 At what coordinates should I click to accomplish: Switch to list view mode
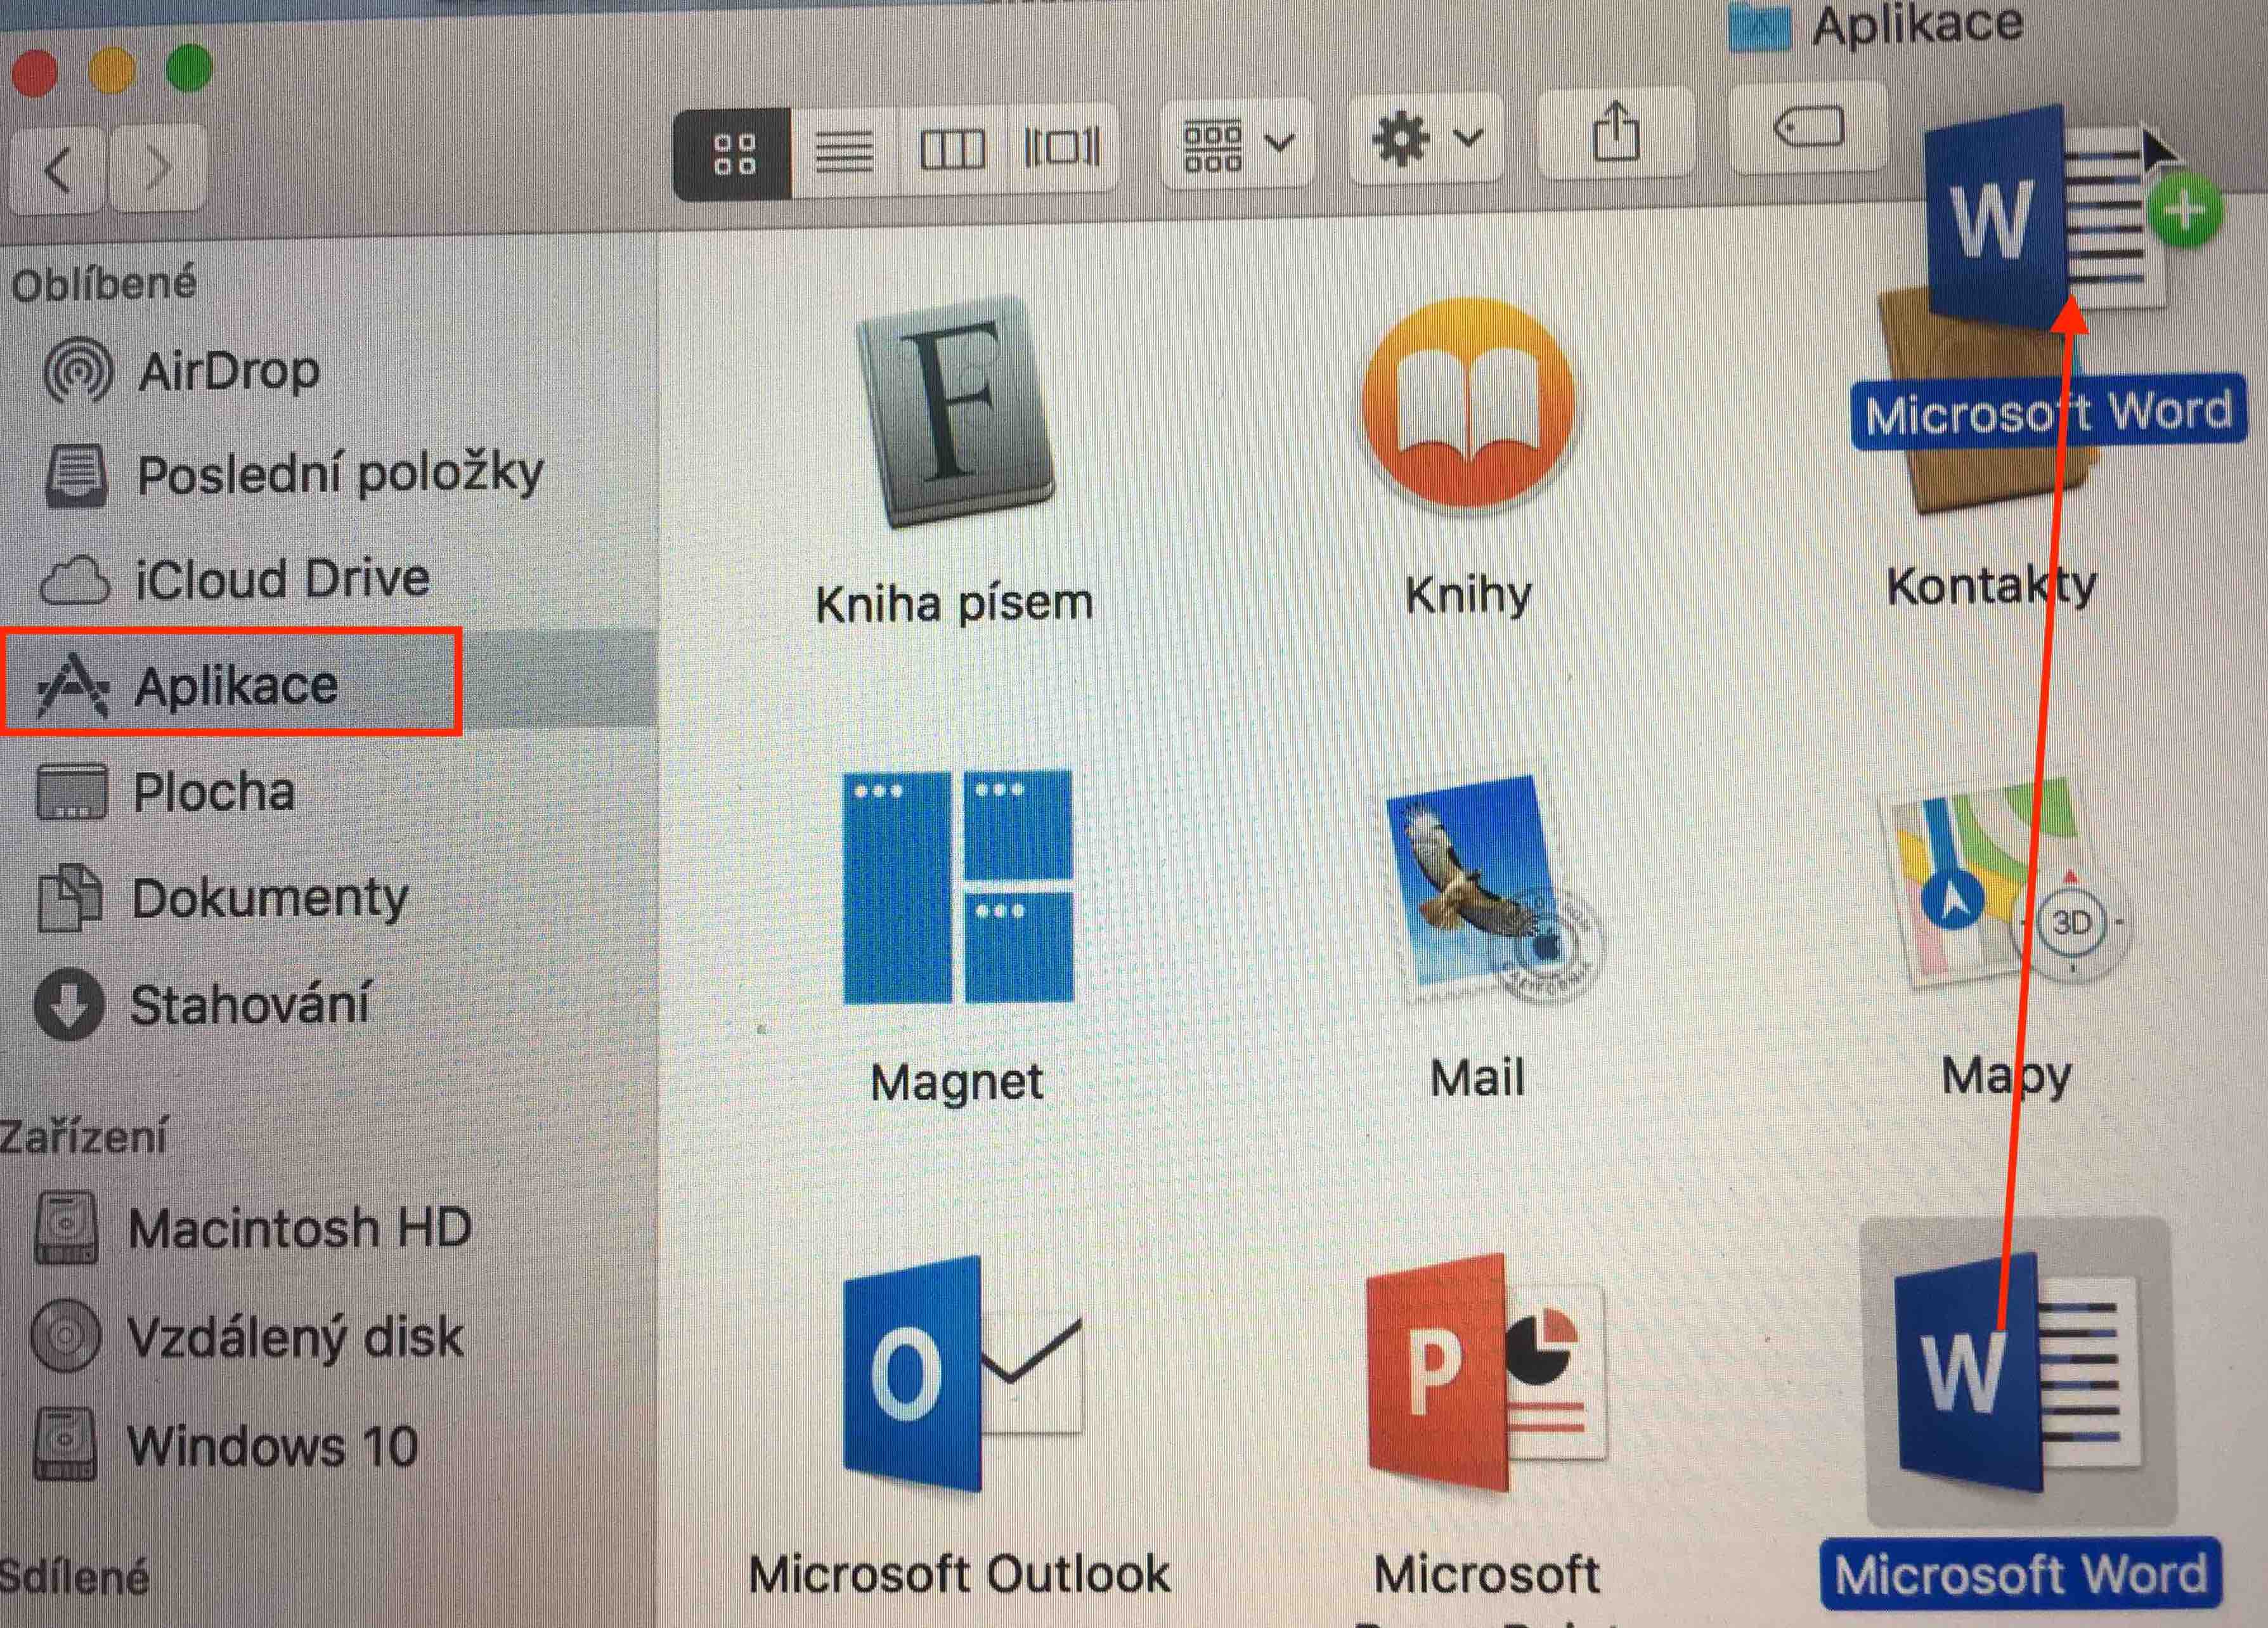coord(844,152)
